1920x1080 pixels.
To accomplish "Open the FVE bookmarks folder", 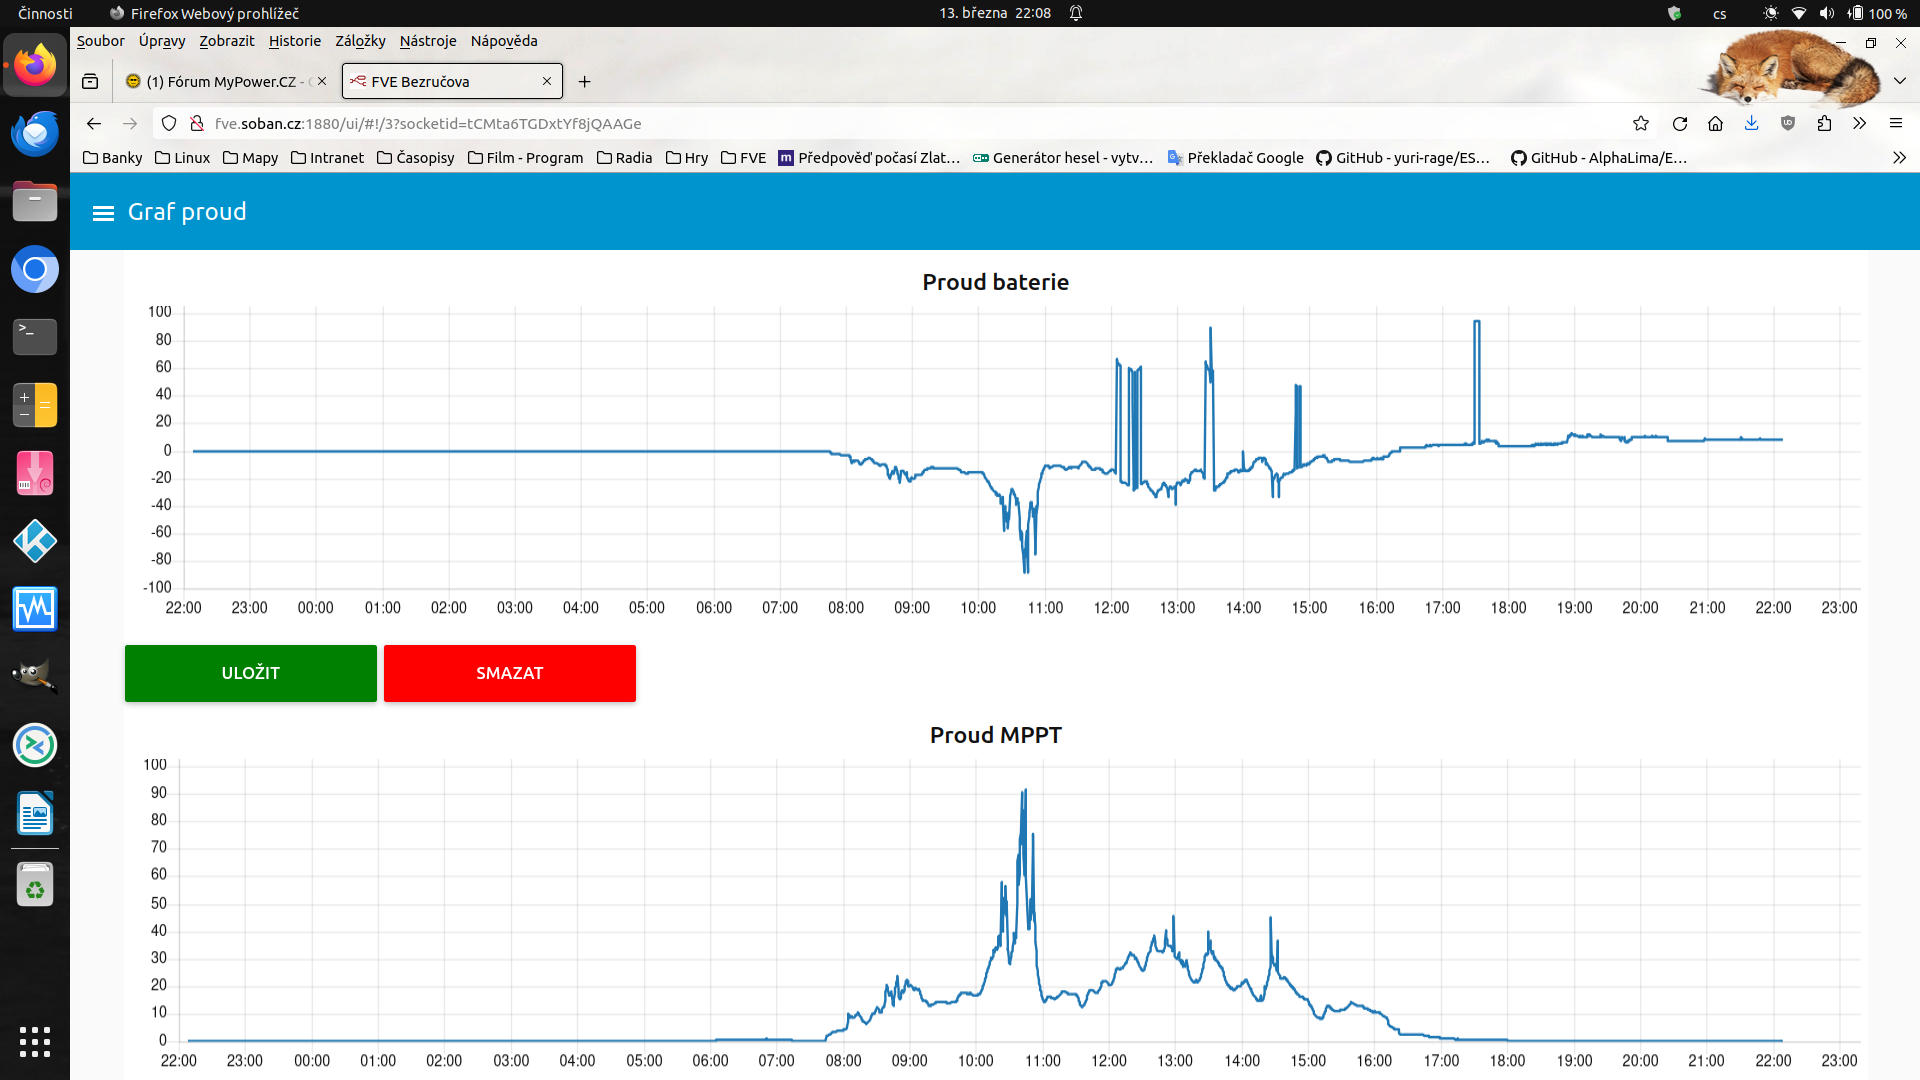I will tap(743, 158).
